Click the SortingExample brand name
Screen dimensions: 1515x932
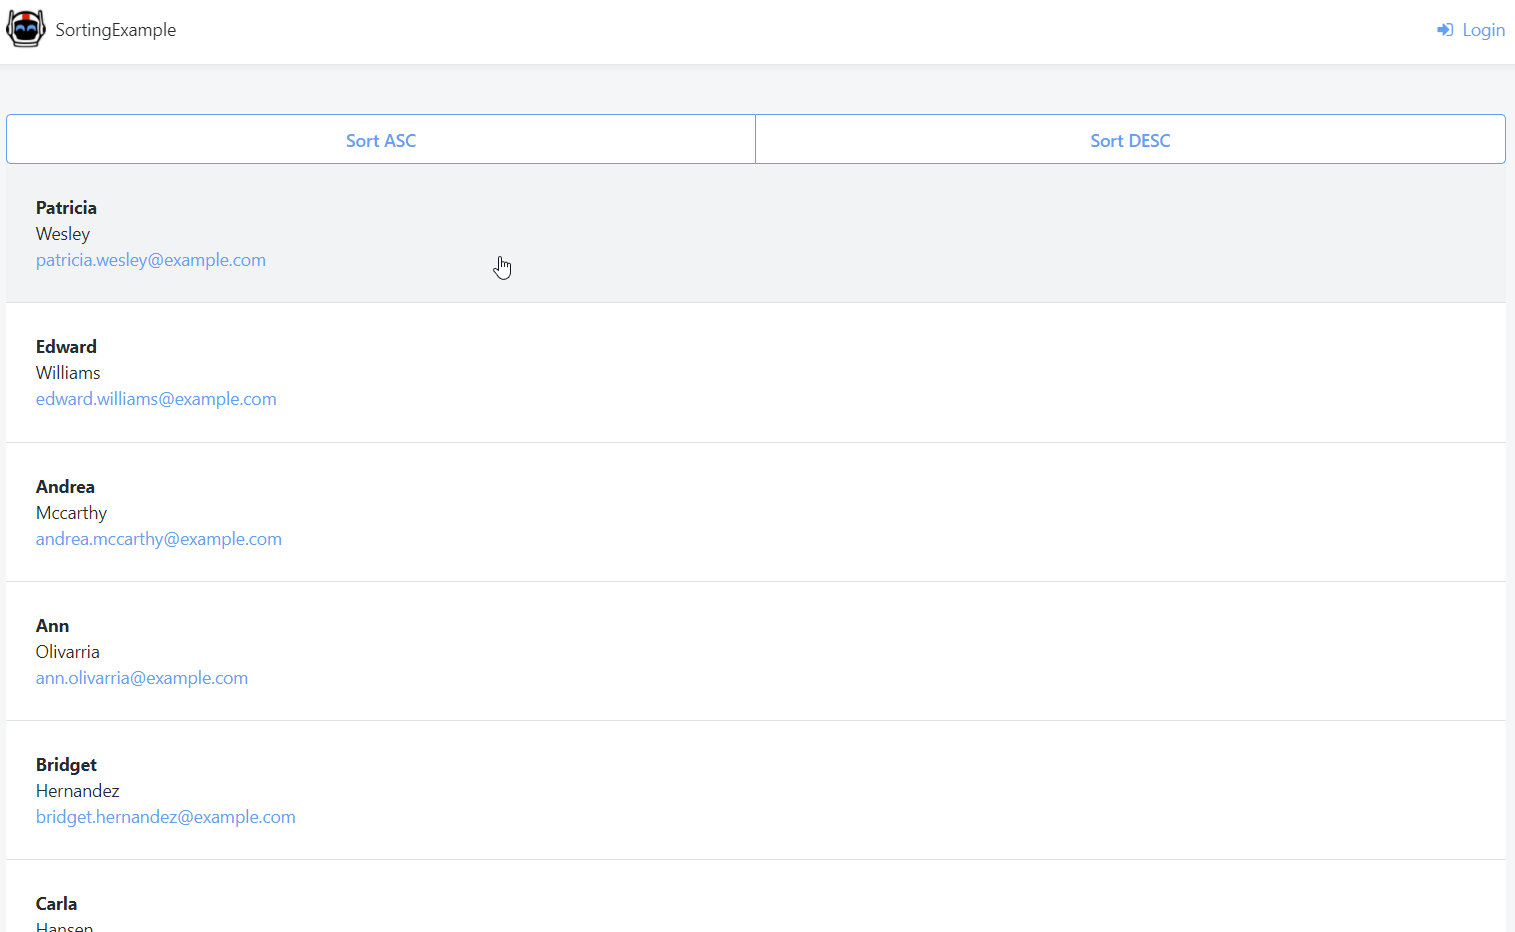tap(116, 29)
